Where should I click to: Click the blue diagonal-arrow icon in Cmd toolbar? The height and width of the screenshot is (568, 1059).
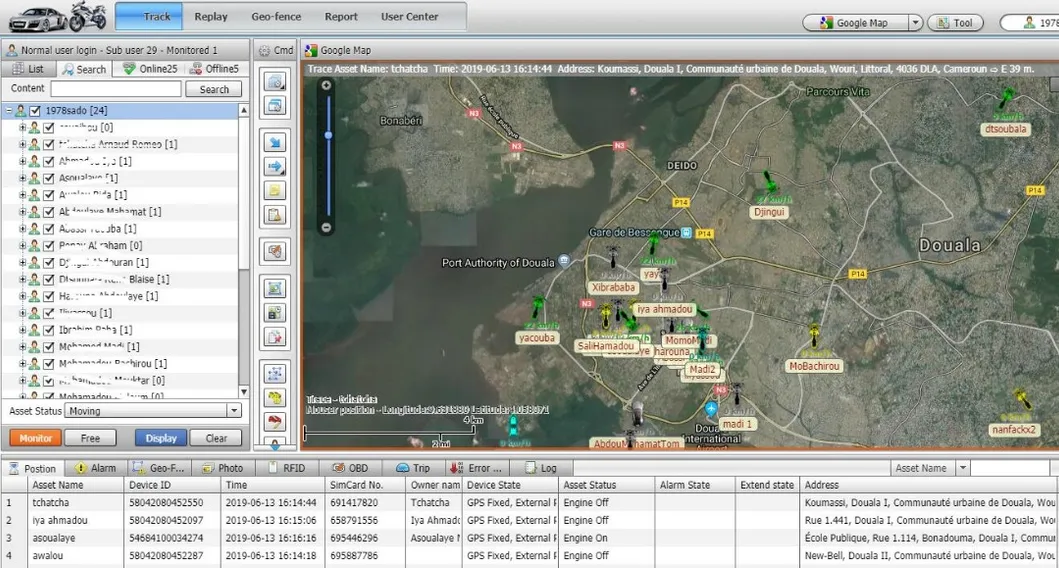(x=275, y=143)
